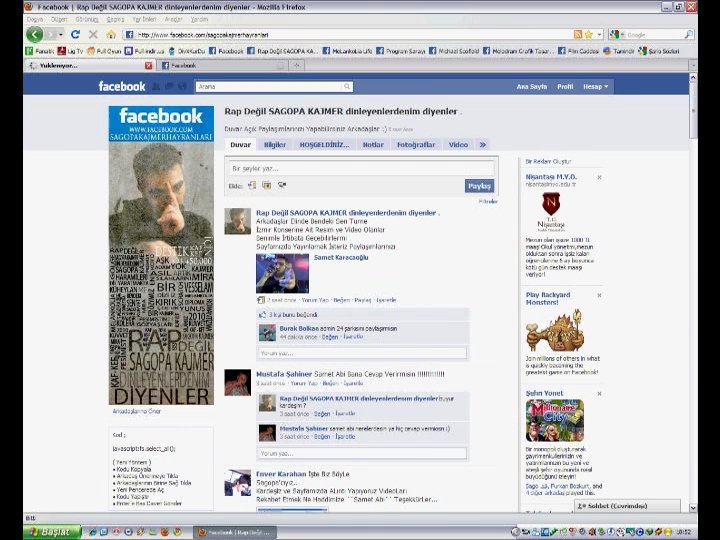Open the RSS feed icon in address bar
The image size is (720, 540).
[578, 34]
